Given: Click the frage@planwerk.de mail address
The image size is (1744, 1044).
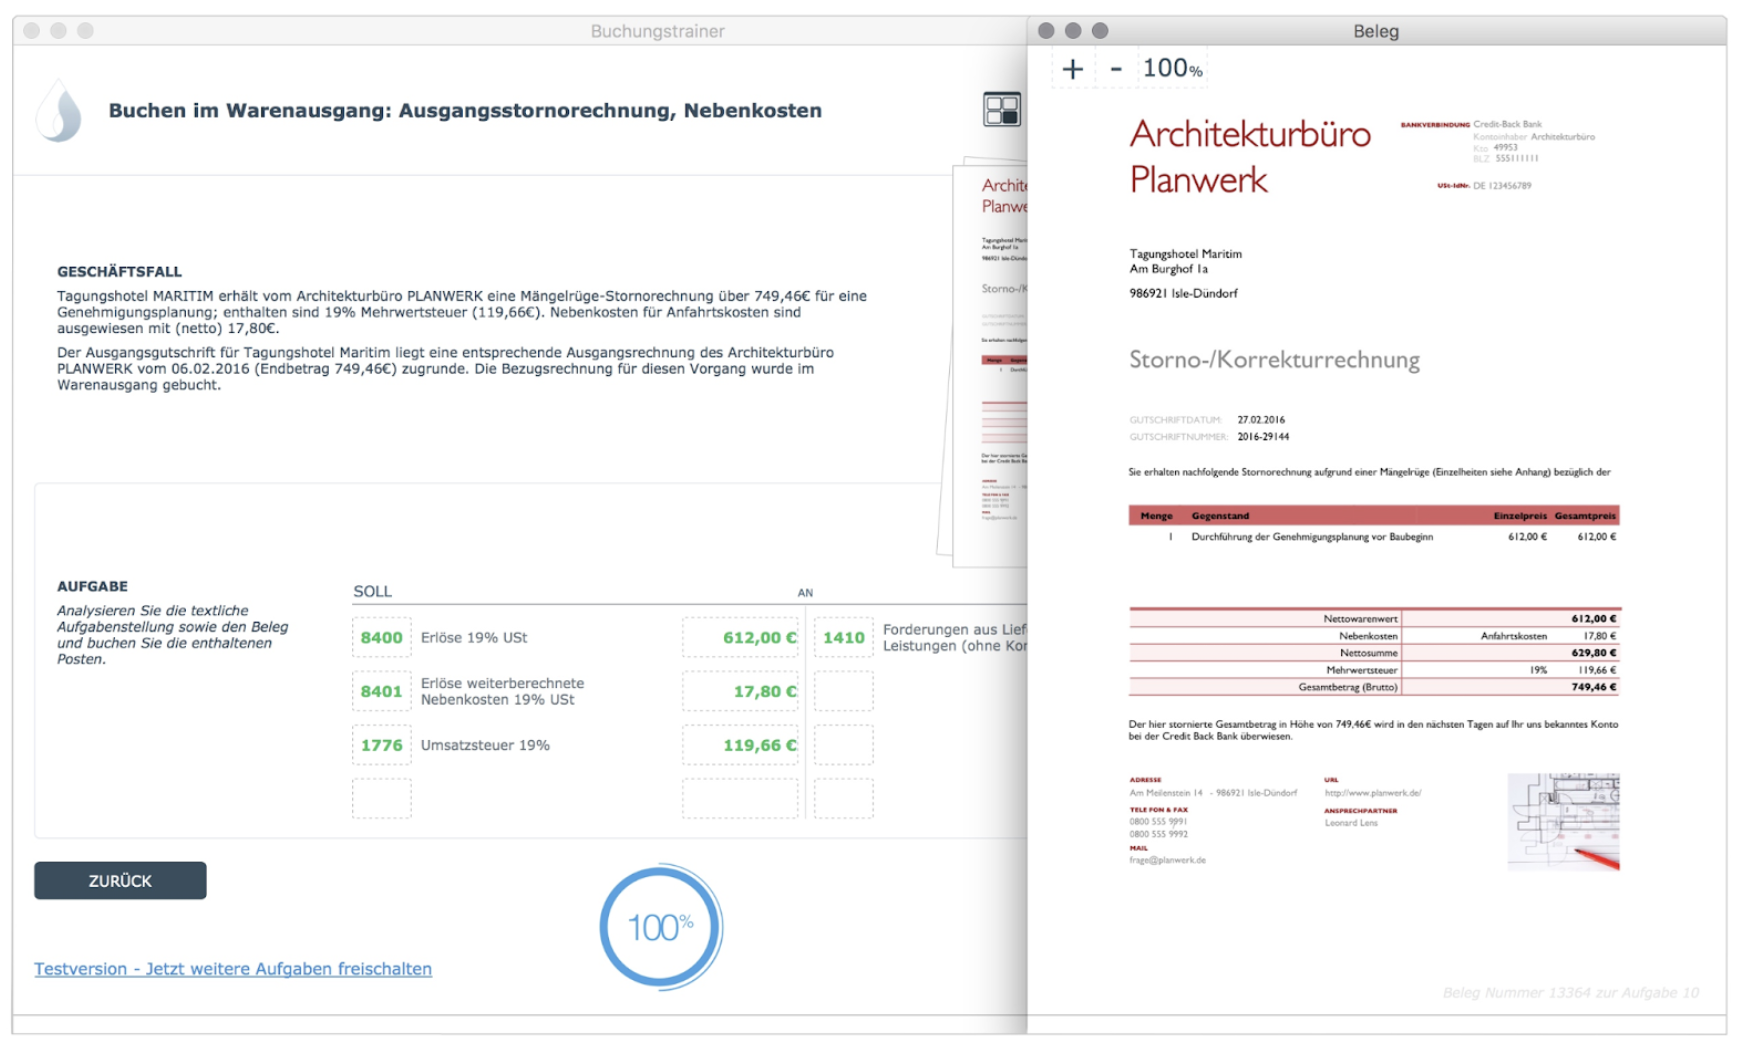Looking at the screenshot, I should click(1167, 860).
